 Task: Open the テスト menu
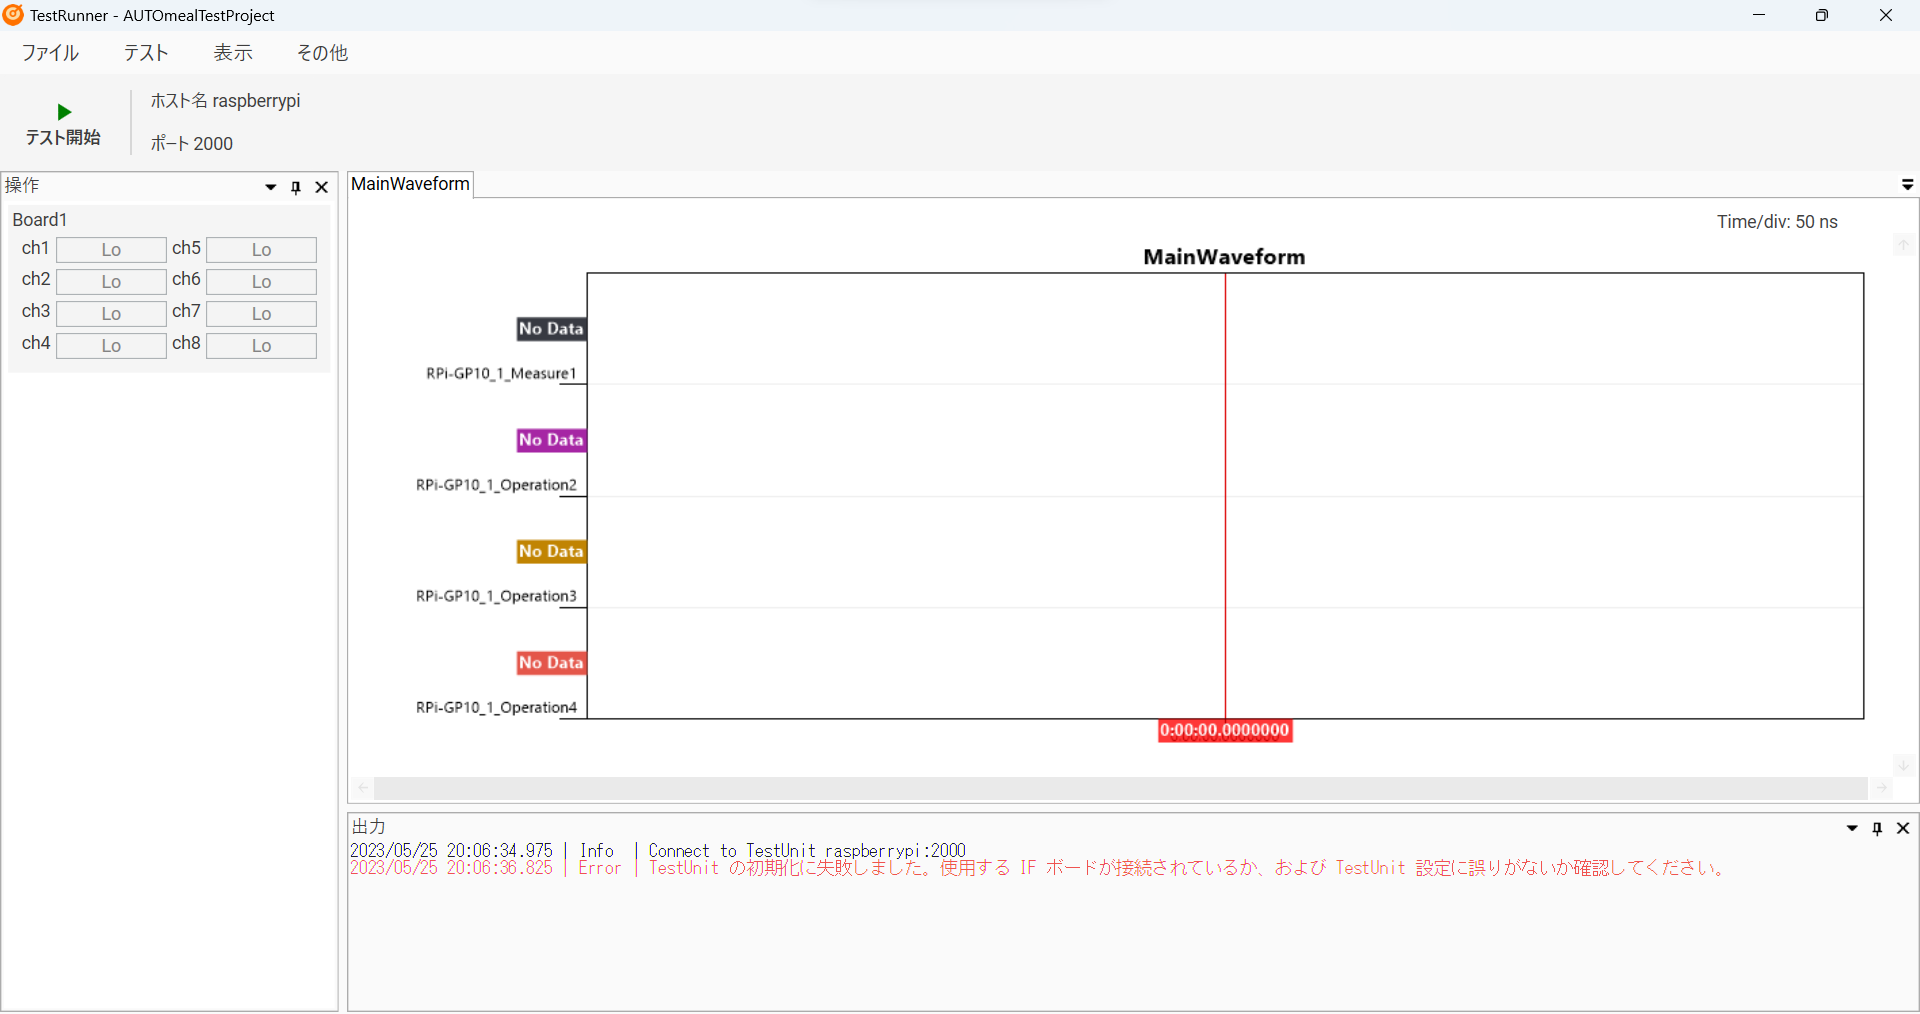(146, 53)
